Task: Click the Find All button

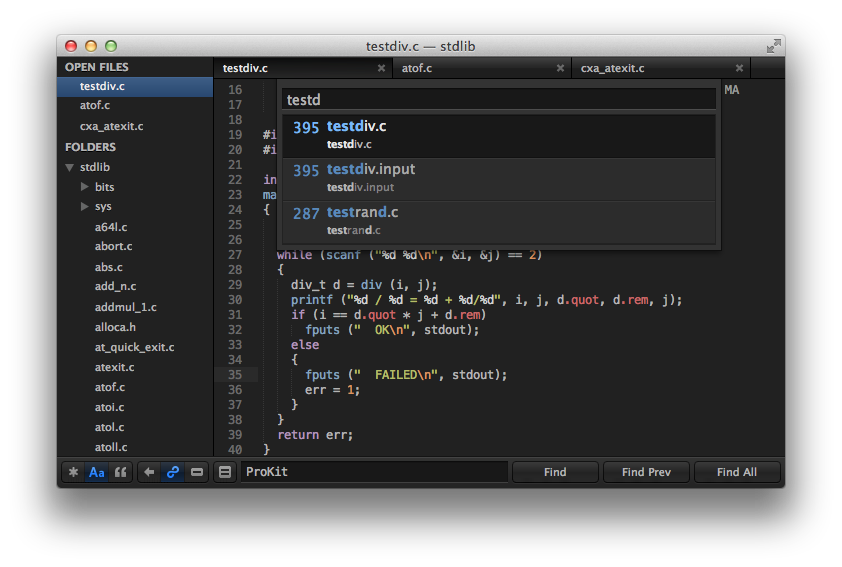Action: tap(737, 472)
